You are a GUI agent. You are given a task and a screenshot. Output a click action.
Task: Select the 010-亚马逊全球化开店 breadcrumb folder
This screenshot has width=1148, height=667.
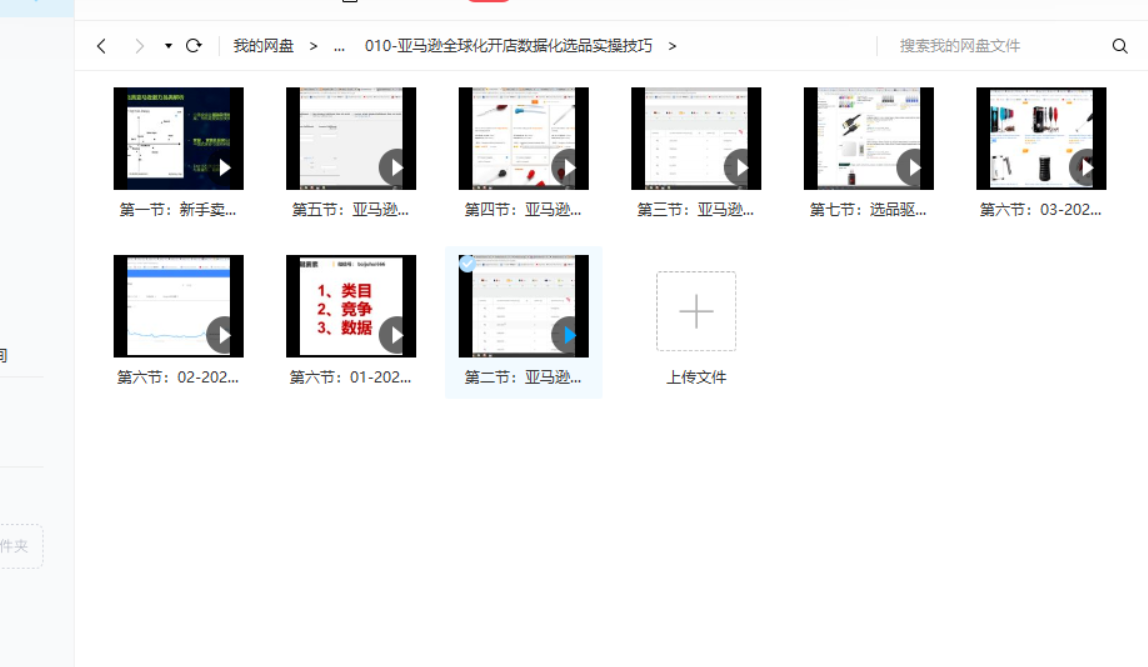pyautogui.click(x=508, y=46)
